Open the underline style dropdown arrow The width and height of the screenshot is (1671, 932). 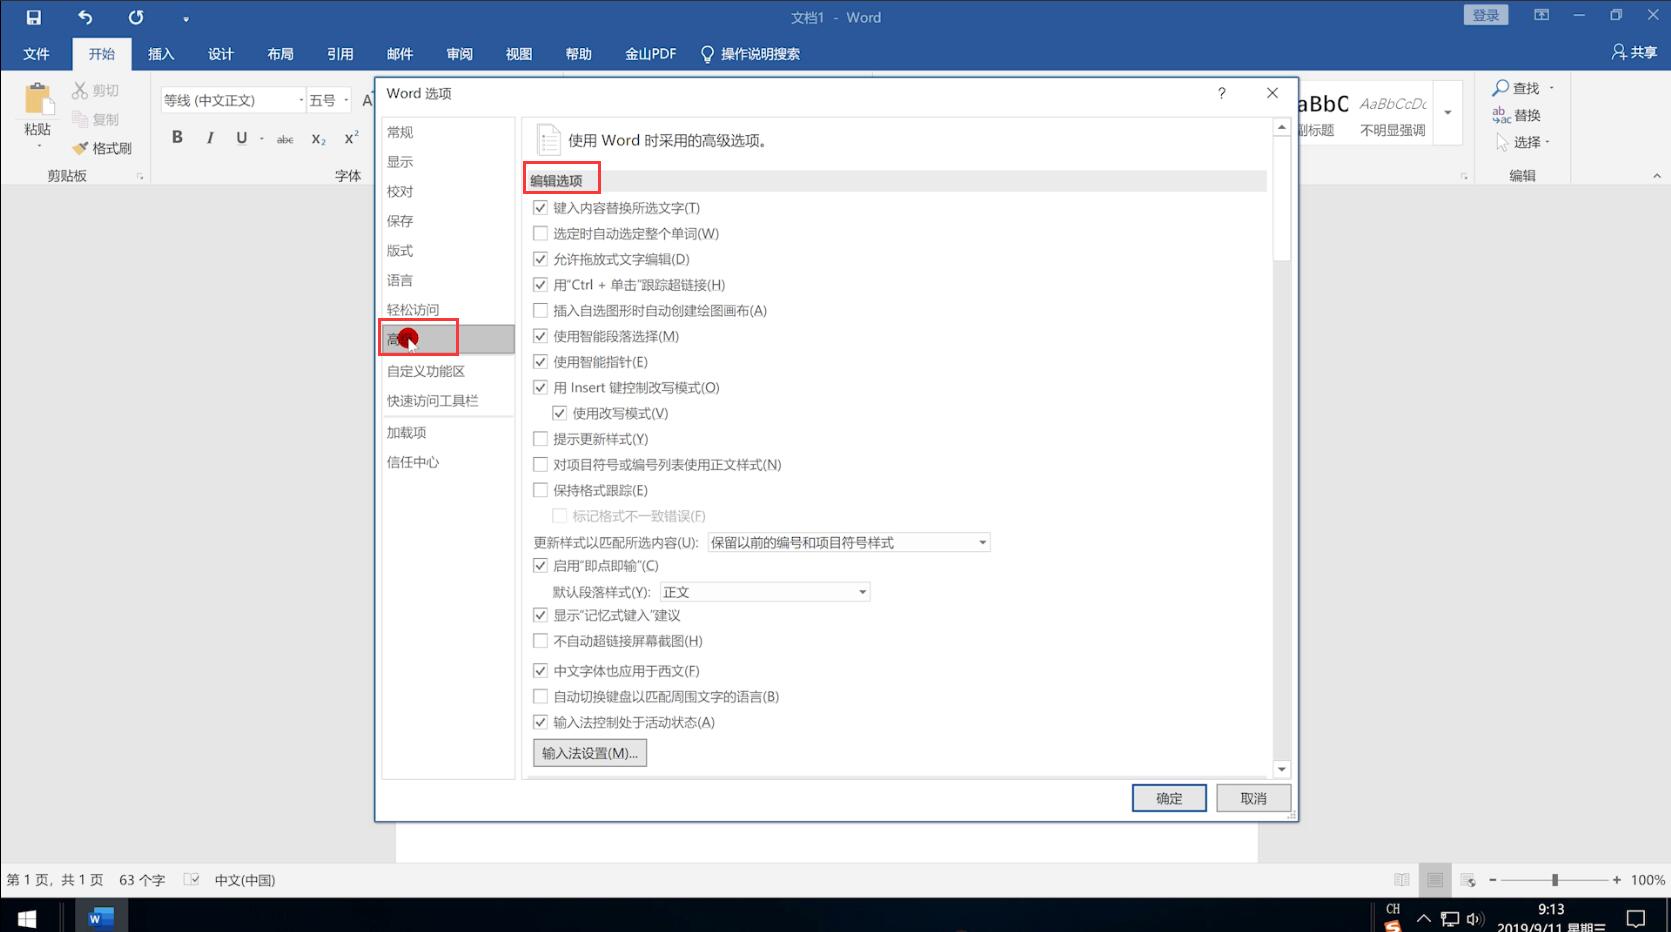[x=262, y=139]
